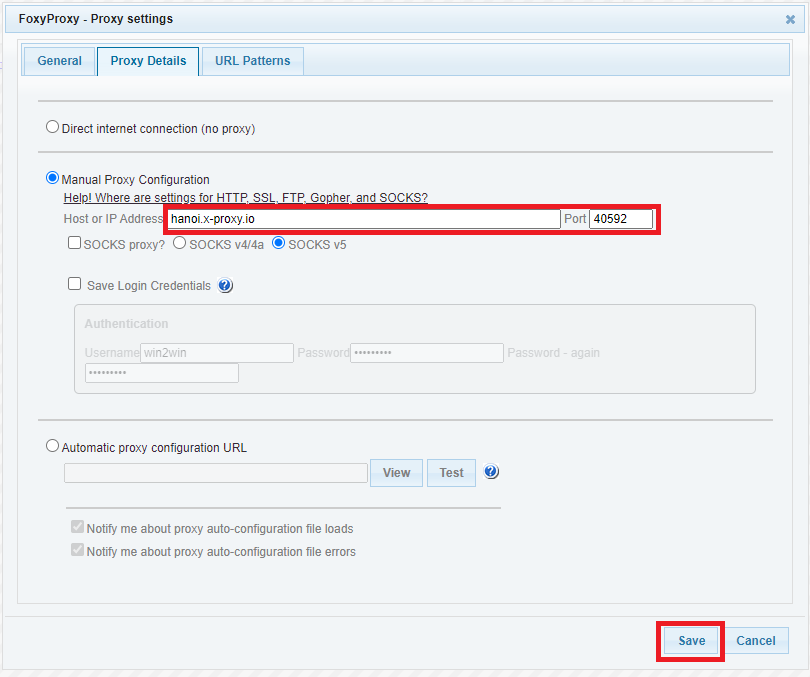The height and width of the screenshot is (677, 810).
Task: Enable Save Login Credentials checkbox
Action: click(74, 284)
